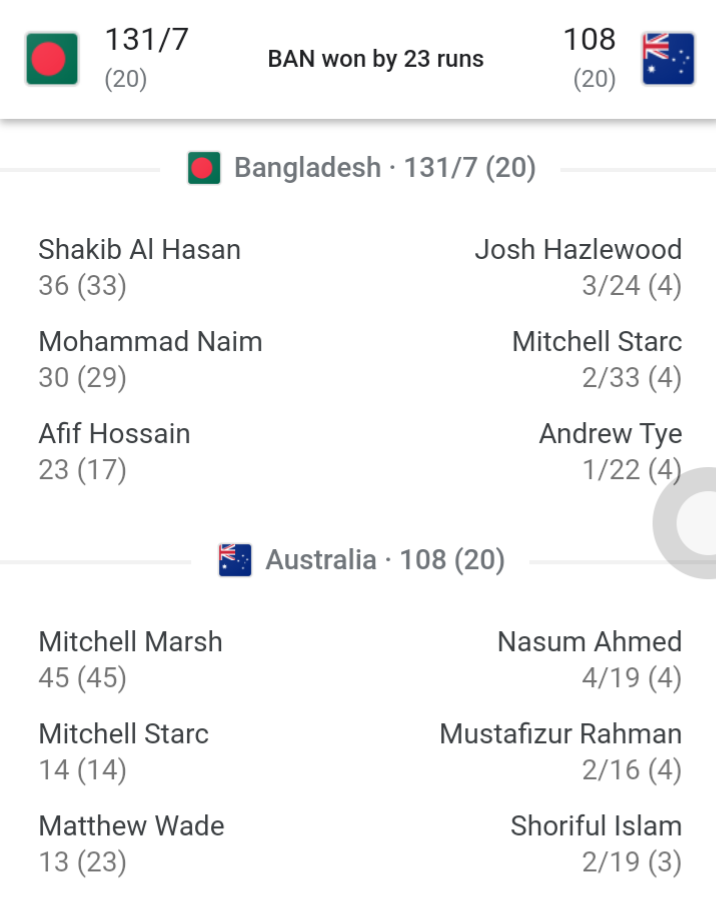Screen dimensions: 716x911
Task: Open Shakib Al Hasan's player entry
Action: [x=139, y=267]
